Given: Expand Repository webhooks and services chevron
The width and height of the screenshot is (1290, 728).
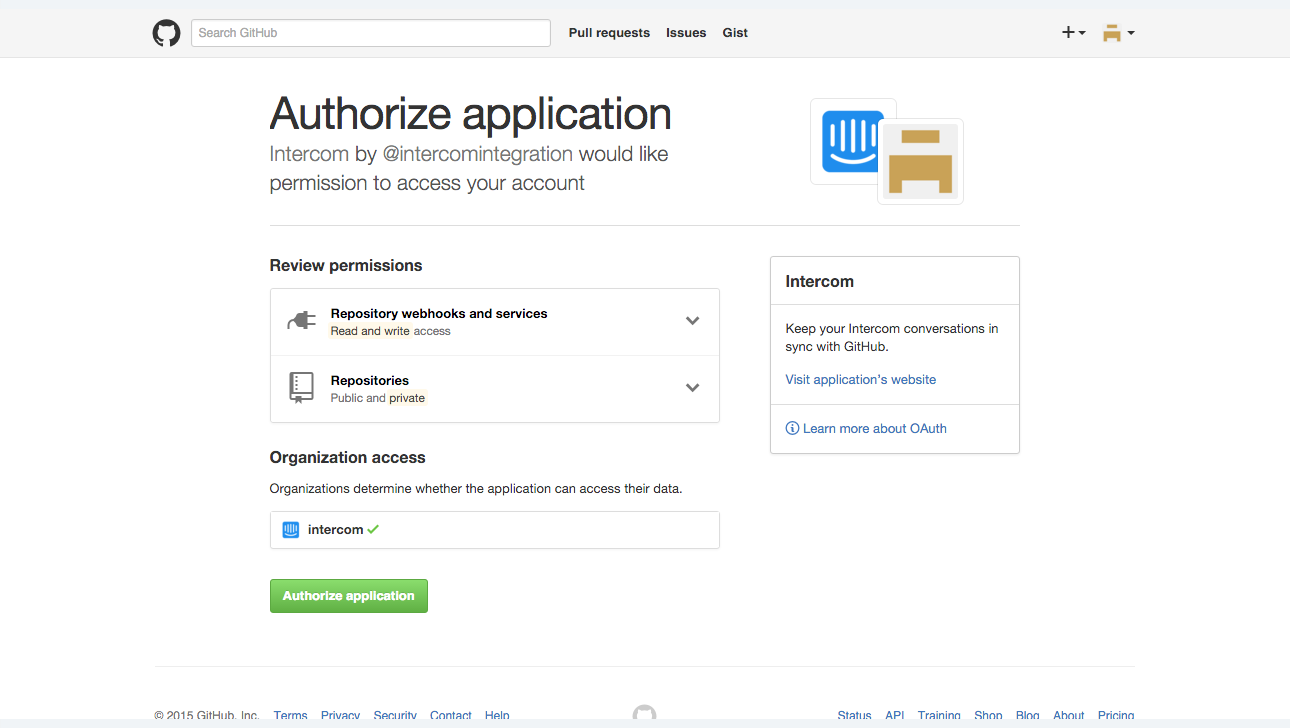Looking at the screenshot, I should pos(692,321).
